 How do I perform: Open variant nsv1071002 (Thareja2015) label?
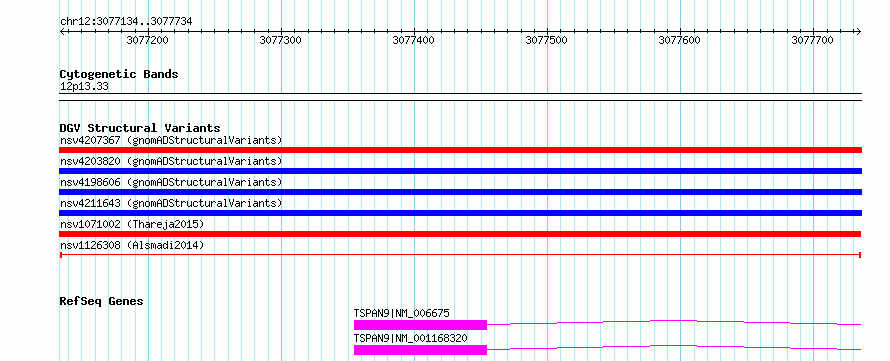tap(132, 224)
